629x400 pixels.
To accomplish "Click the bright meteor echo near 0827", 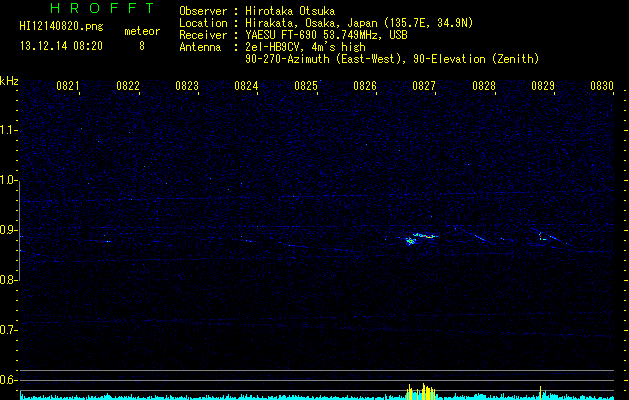I will [x=421, y=238].
